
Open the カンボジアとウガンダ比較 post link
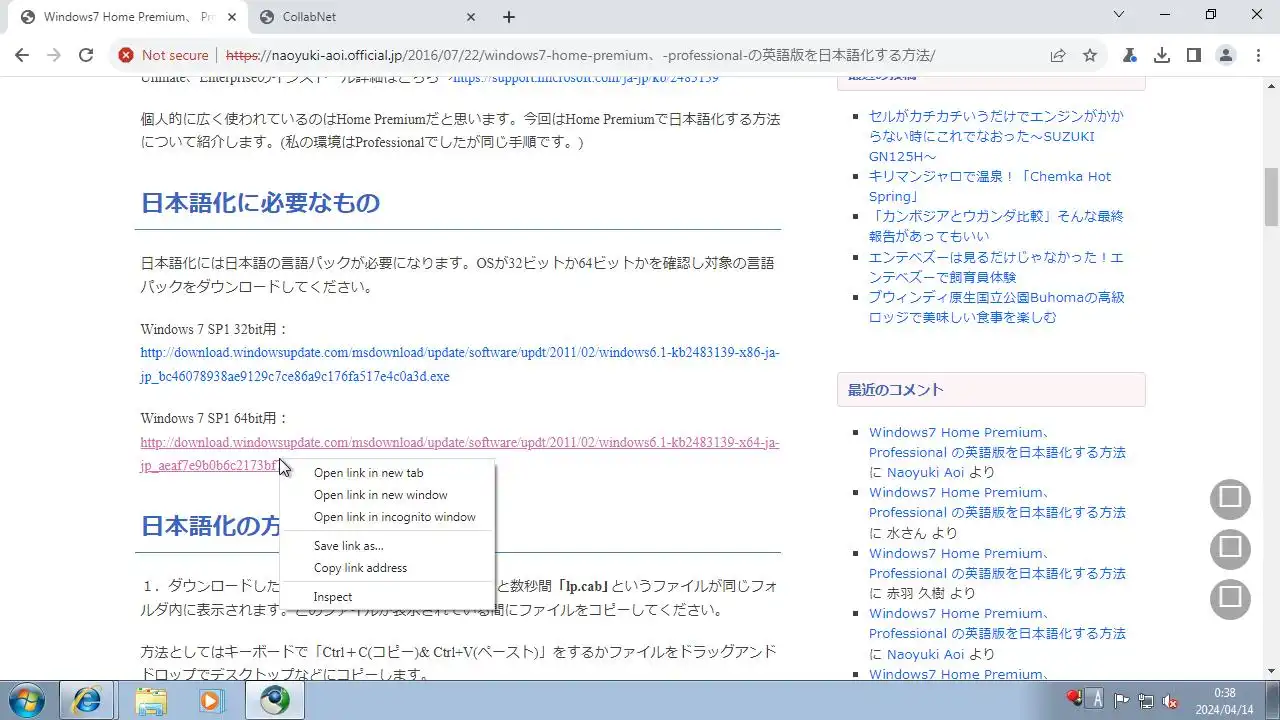(x=996, y=226)
